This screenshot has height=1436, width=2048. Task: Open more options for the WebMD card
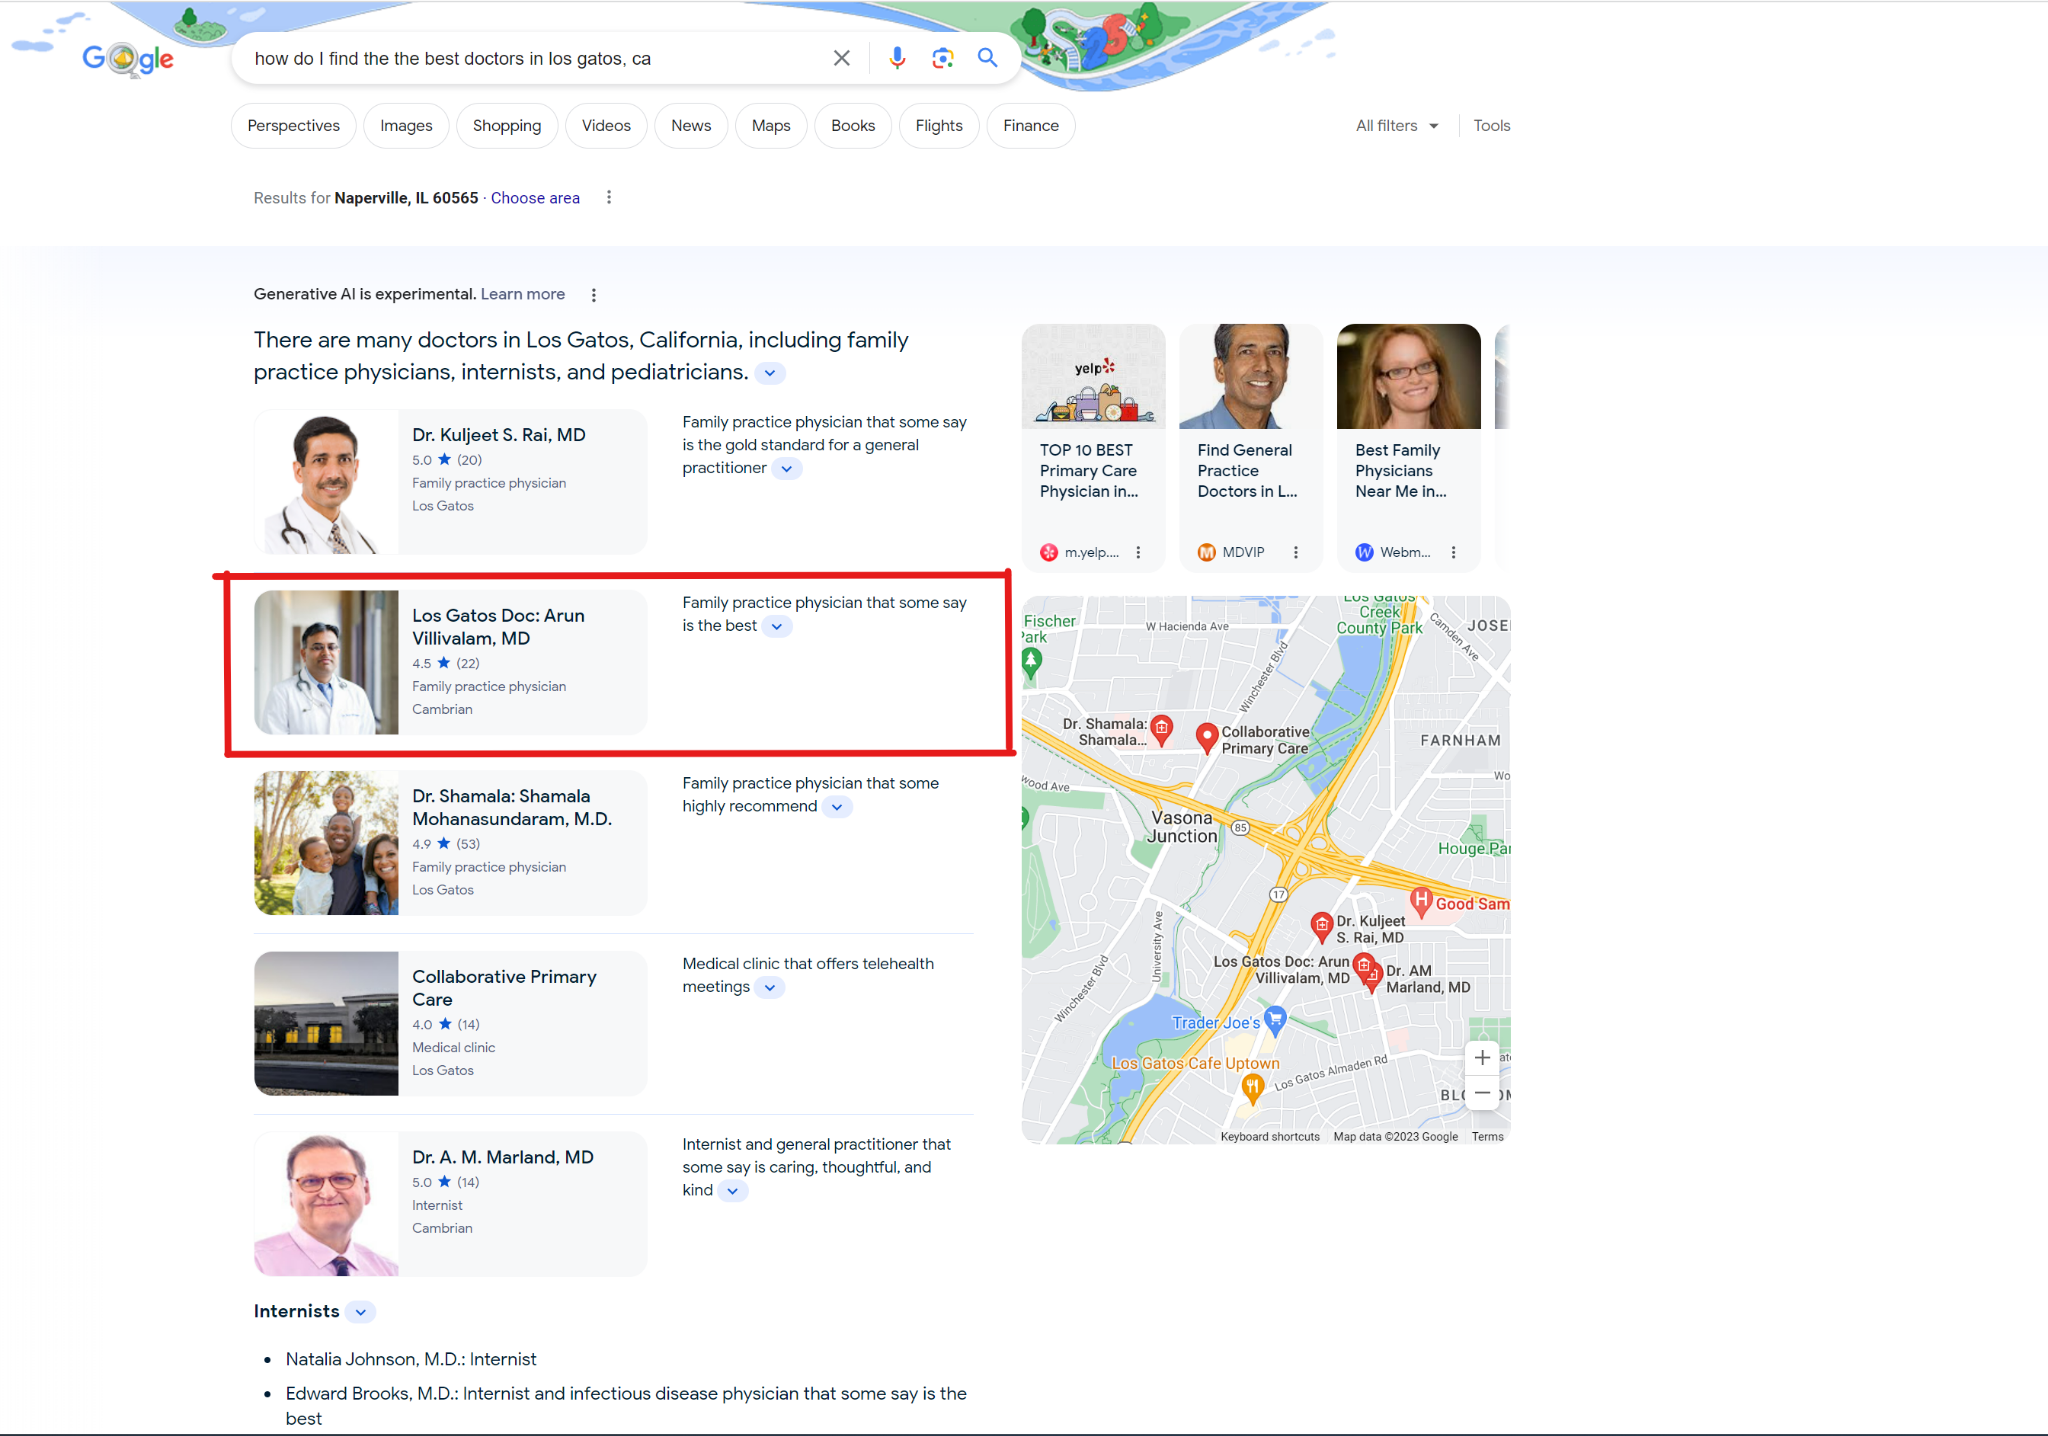click(x=1453, y=552)
